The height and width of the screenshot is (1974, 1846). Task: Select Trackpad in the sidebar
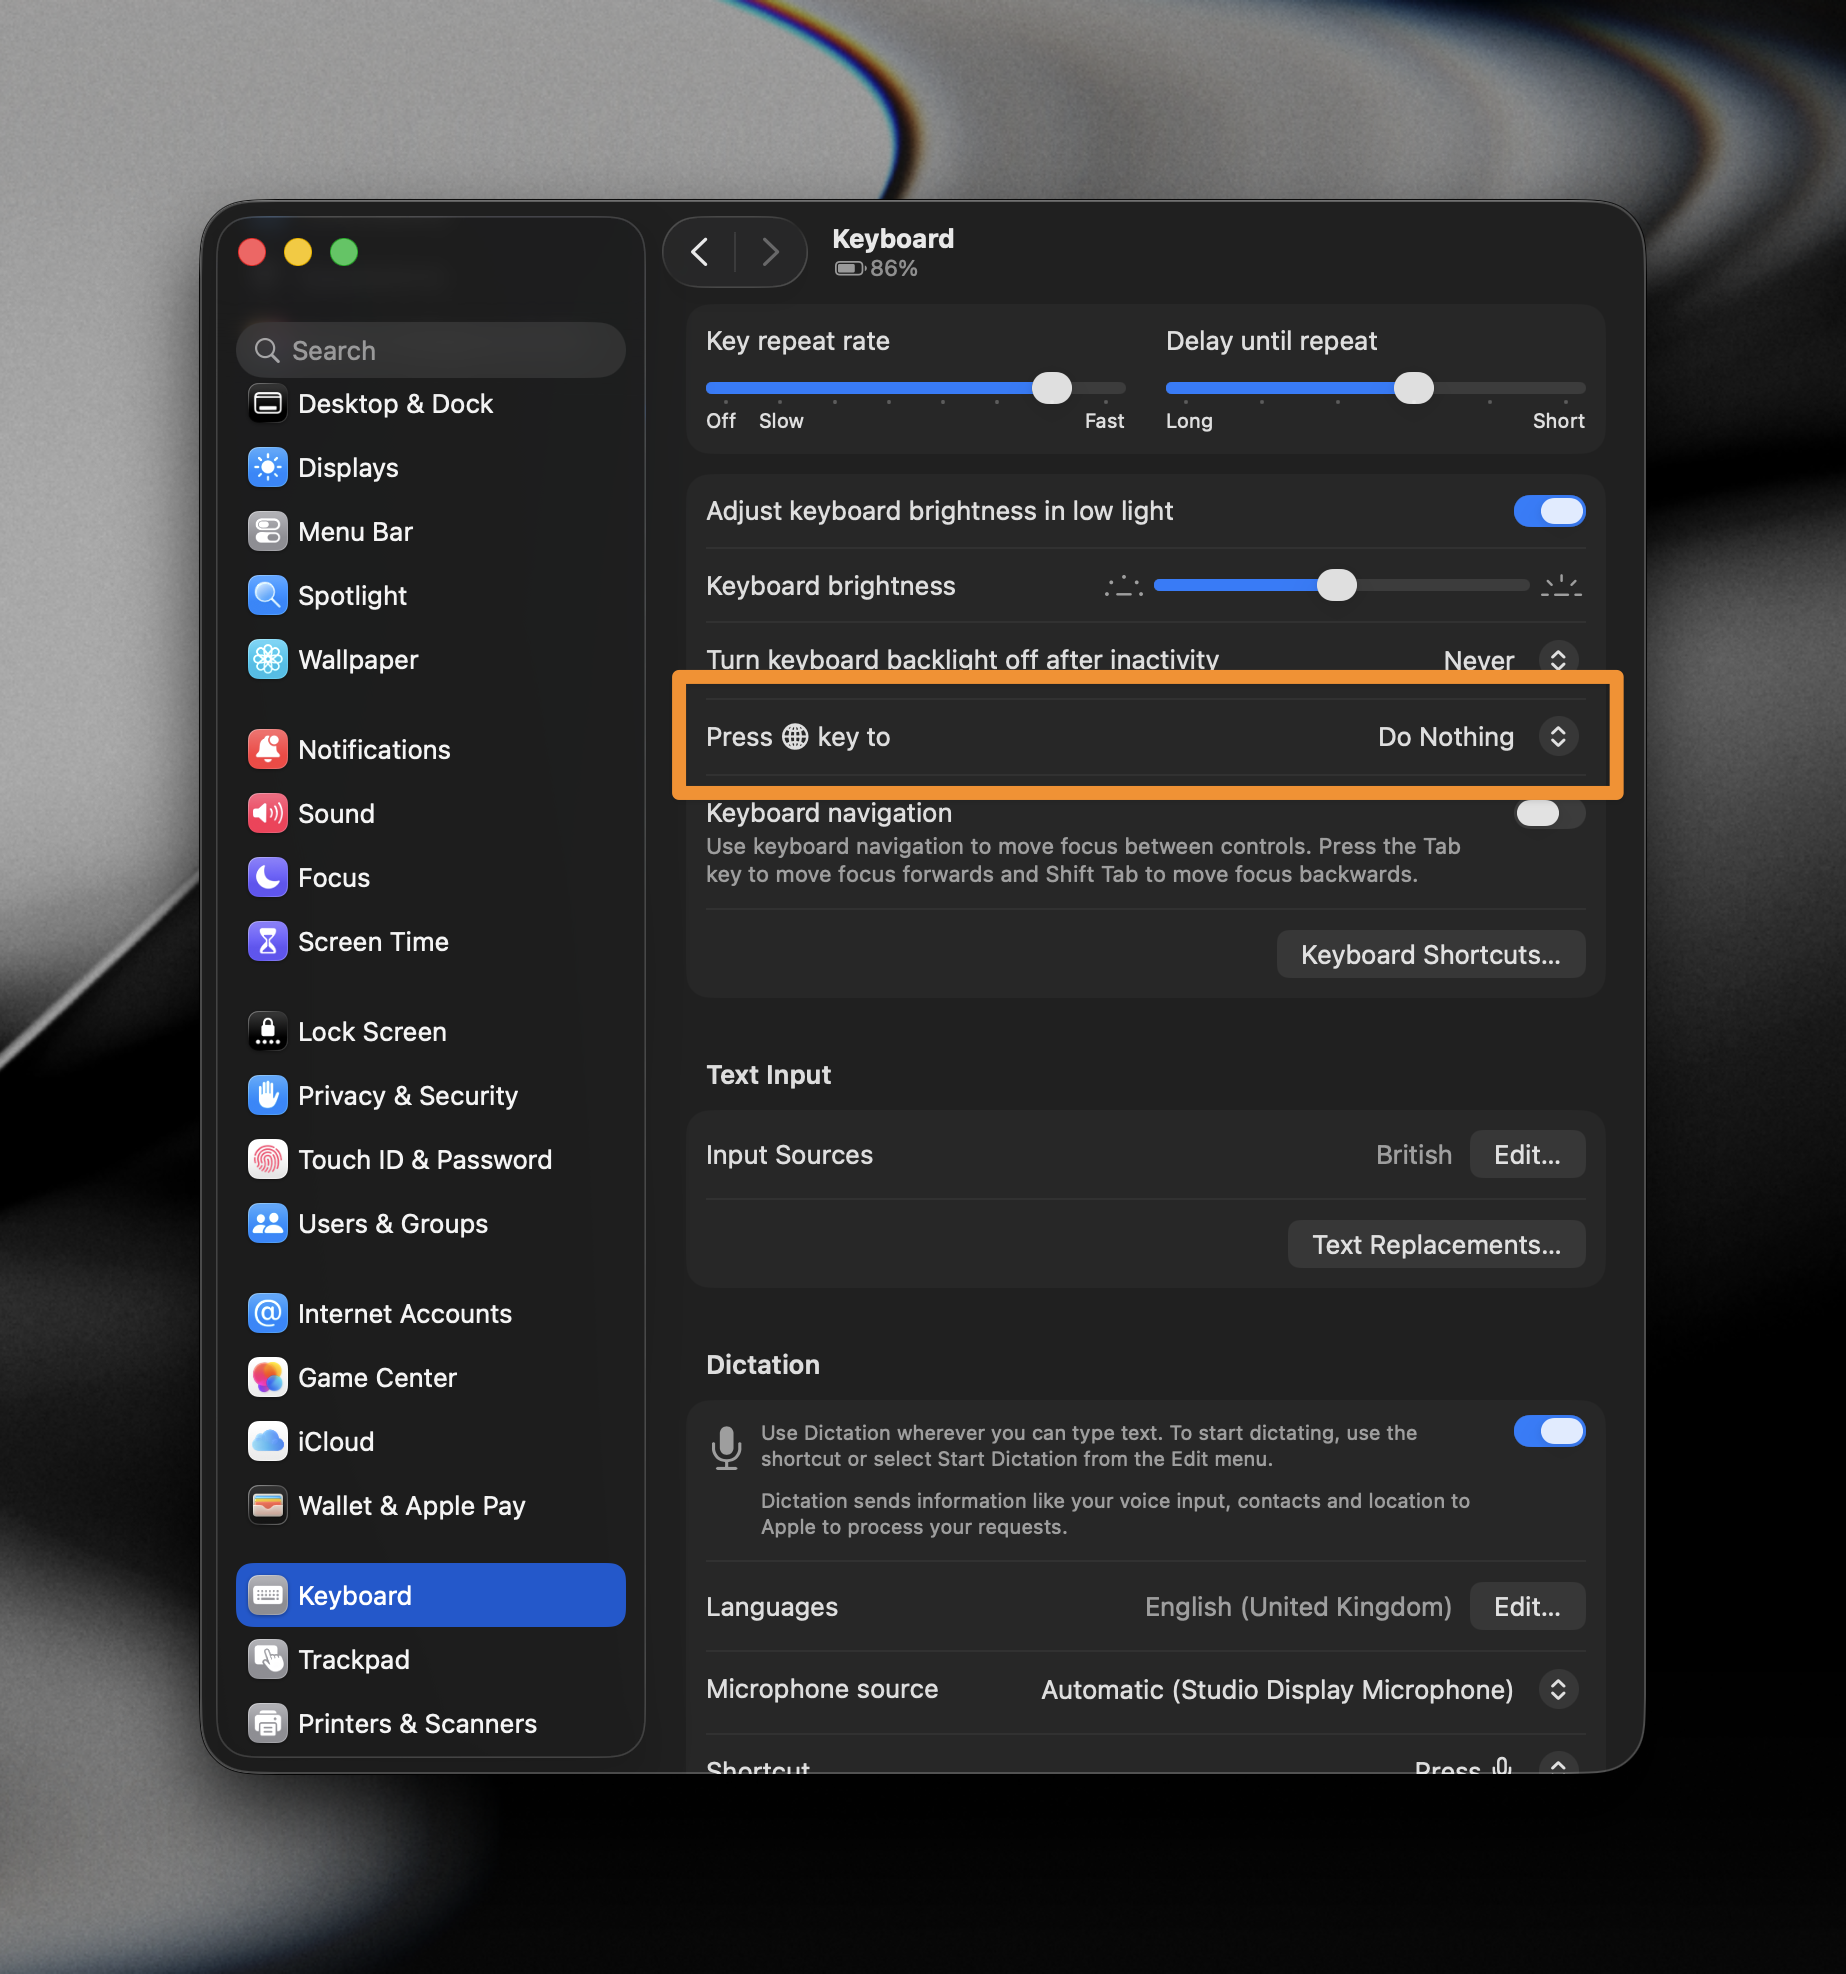coord(430,1660)
